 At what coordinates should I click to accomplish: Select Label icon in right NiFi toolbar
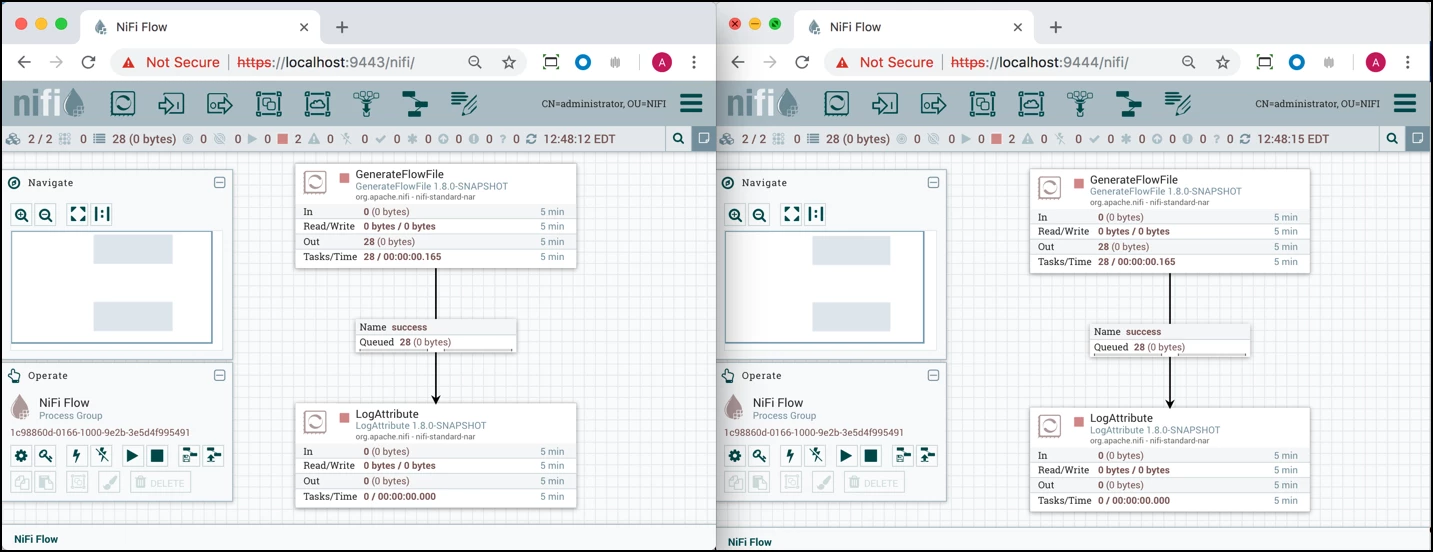1178,103
